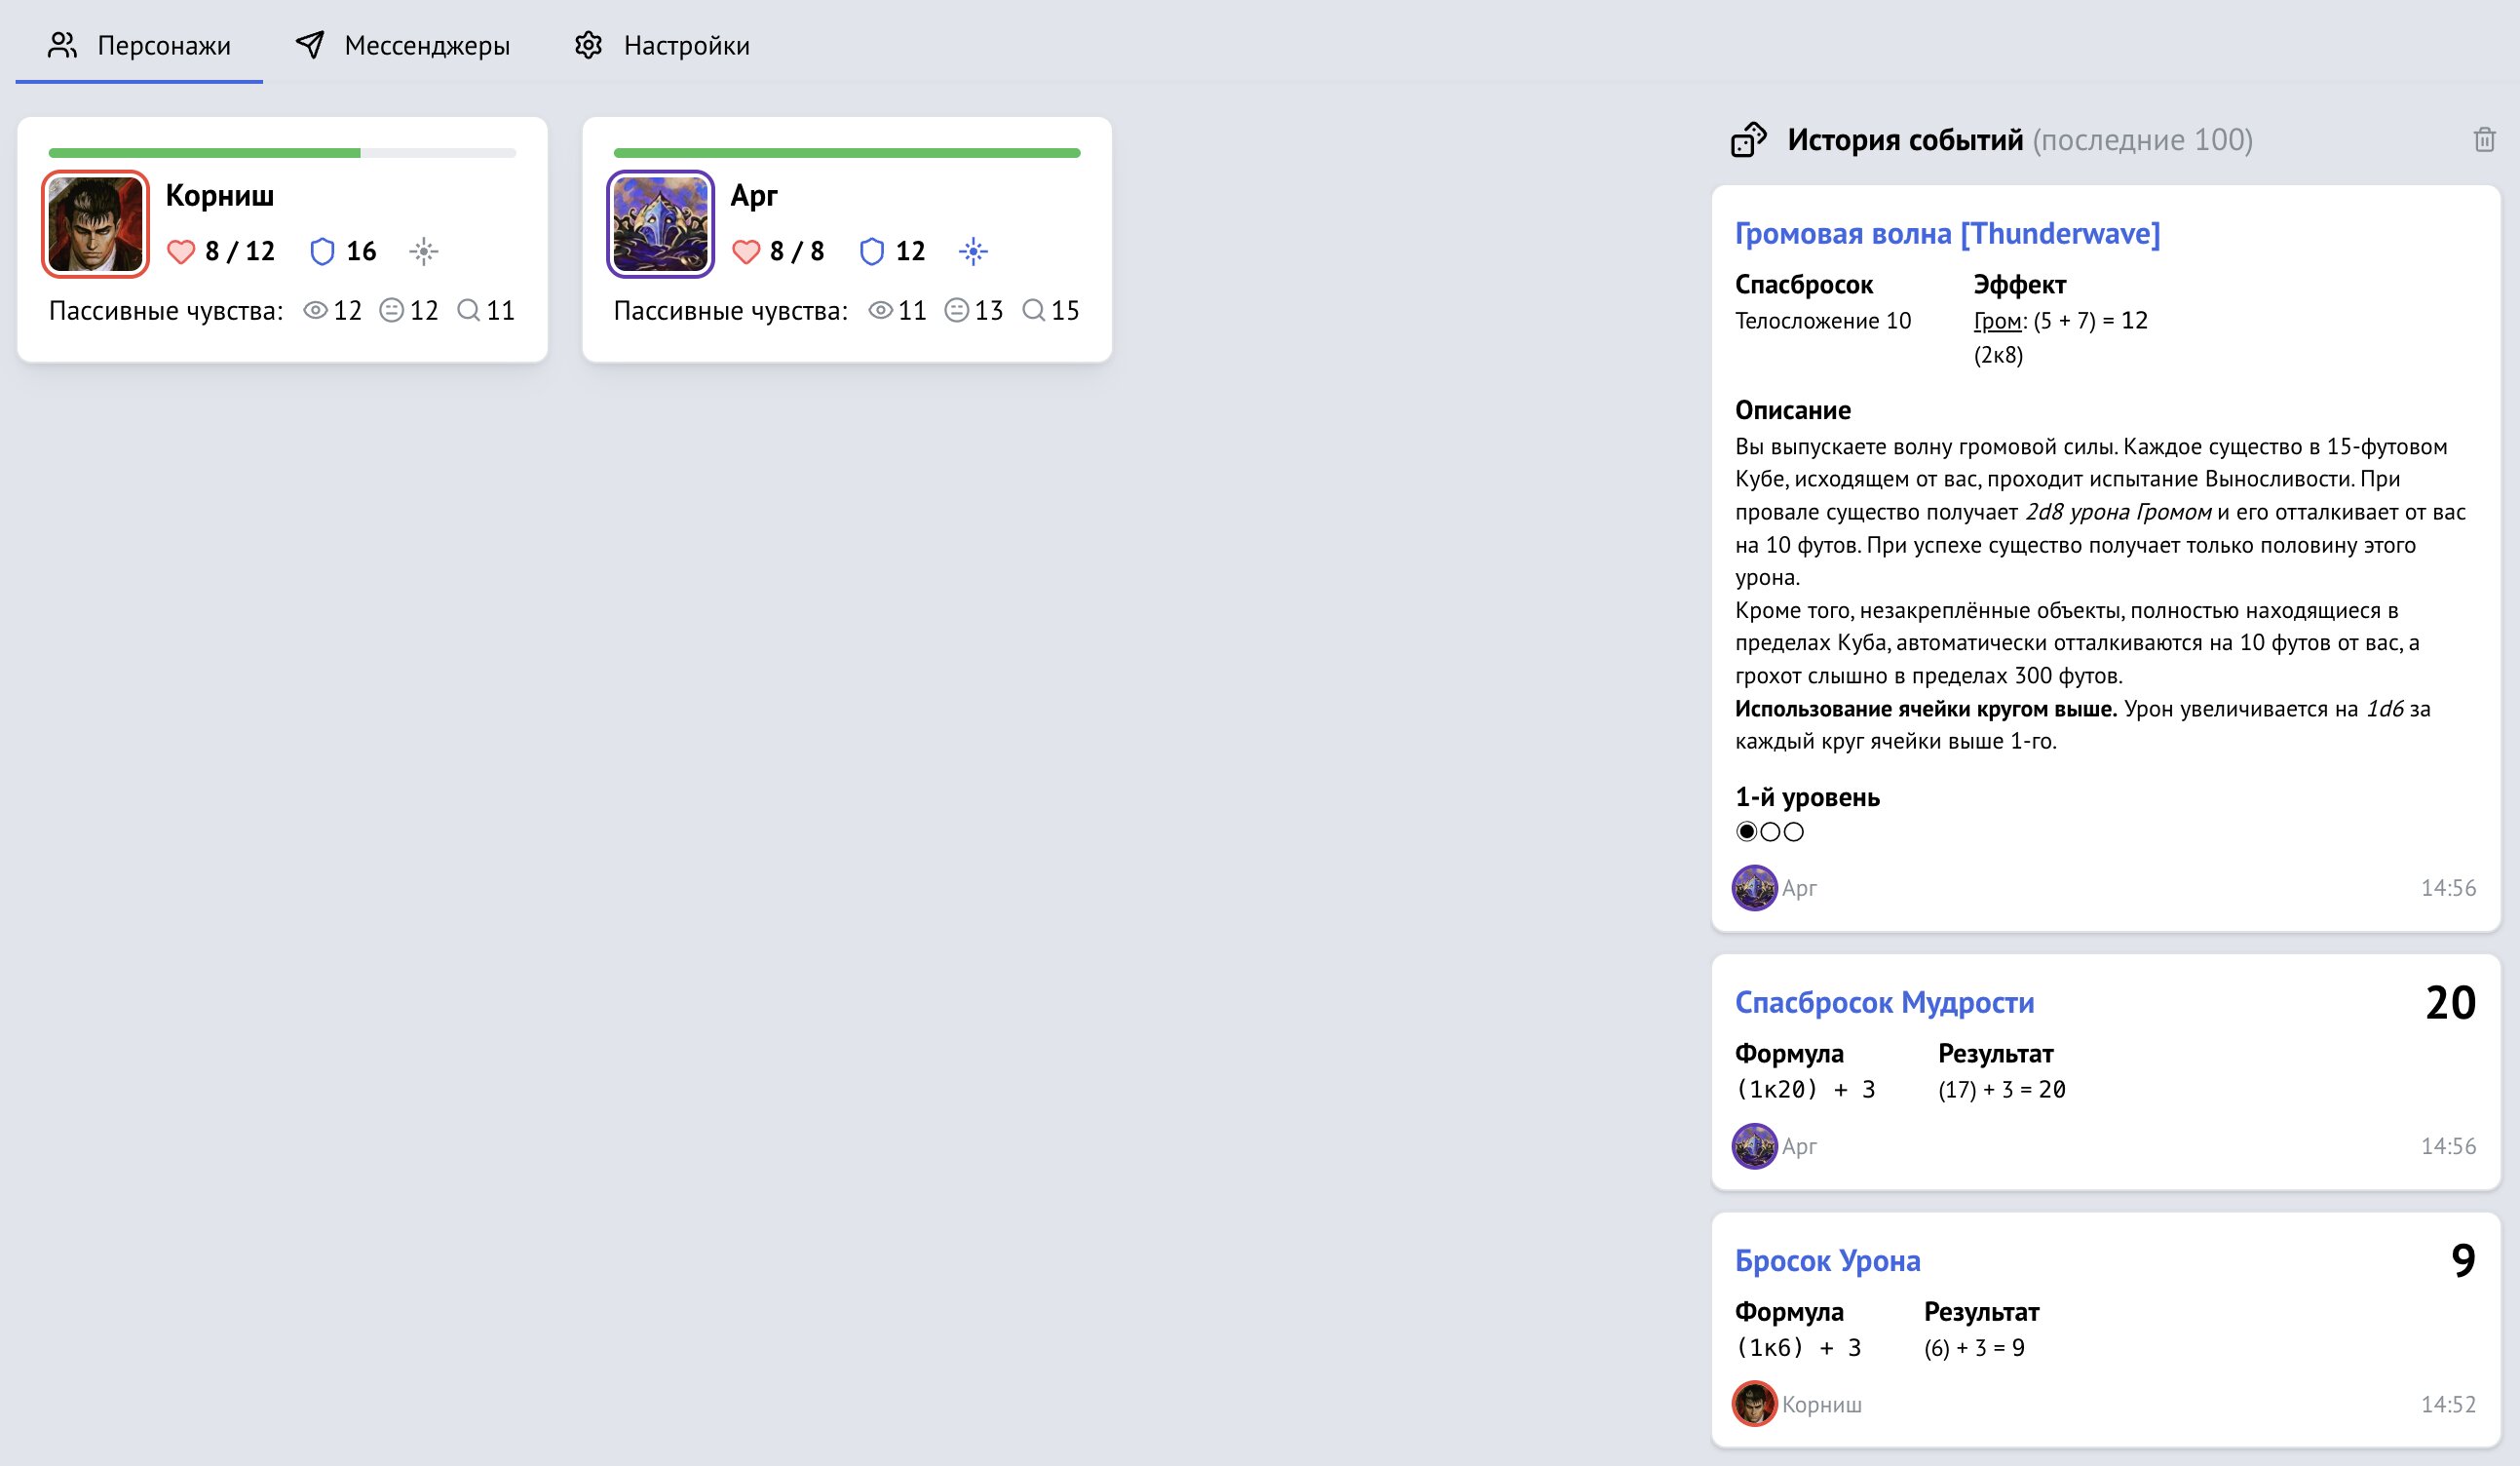Click the heart icon on Корниш's card
Screen dimensions: 2520x1466
pos(181,251)
